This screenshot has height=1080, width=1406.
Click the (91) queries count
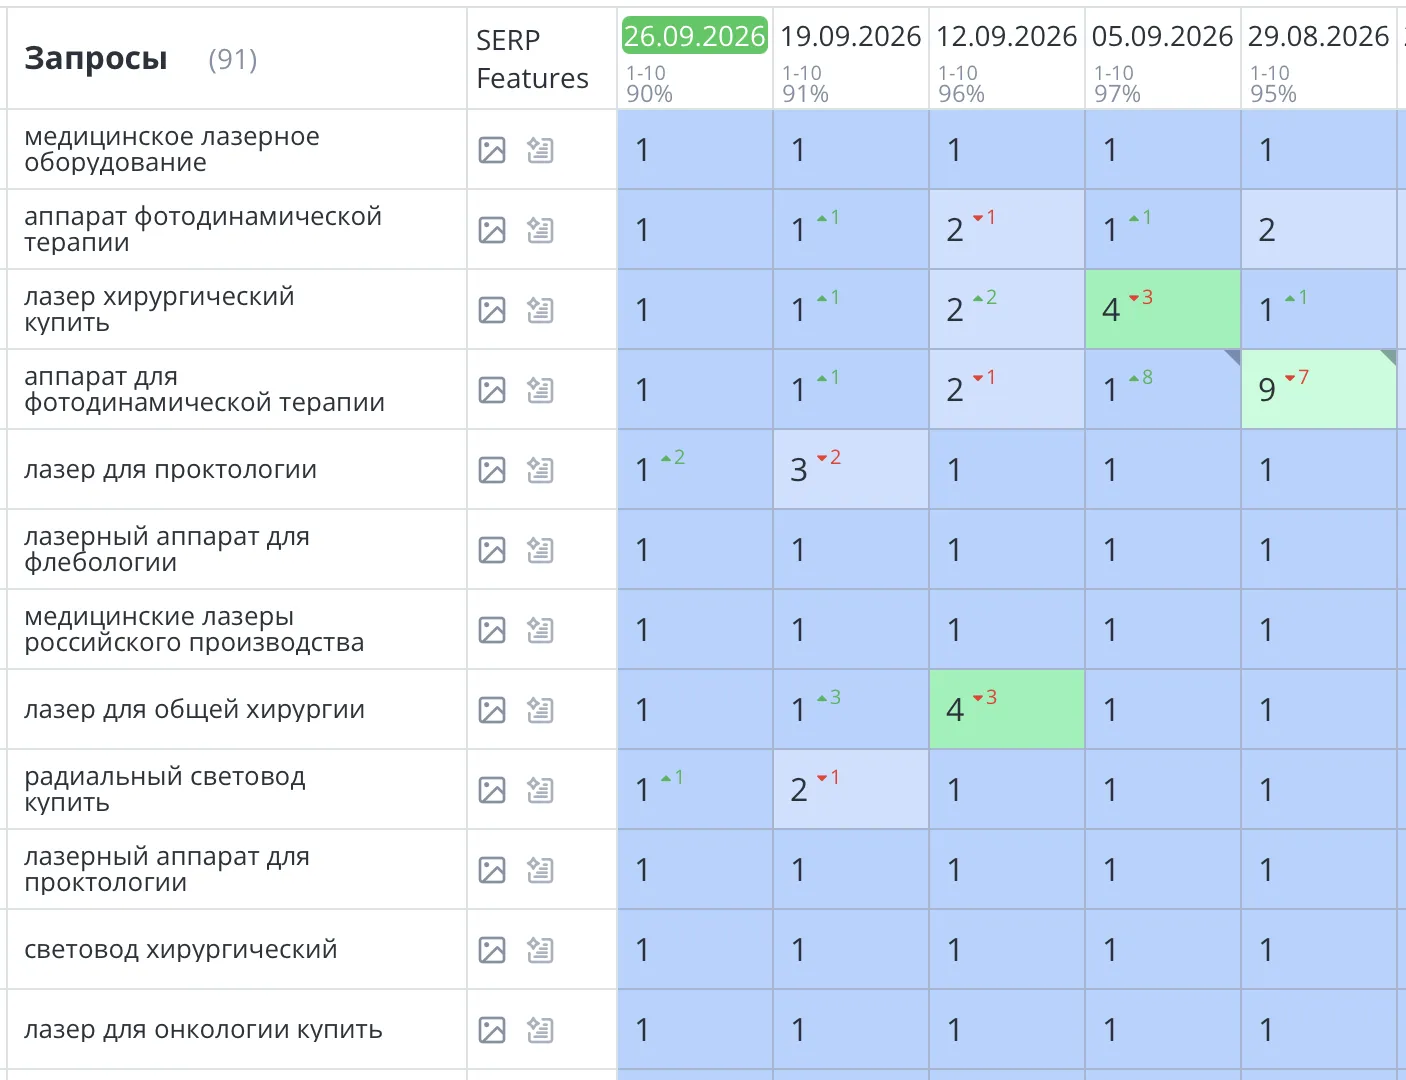233,59
